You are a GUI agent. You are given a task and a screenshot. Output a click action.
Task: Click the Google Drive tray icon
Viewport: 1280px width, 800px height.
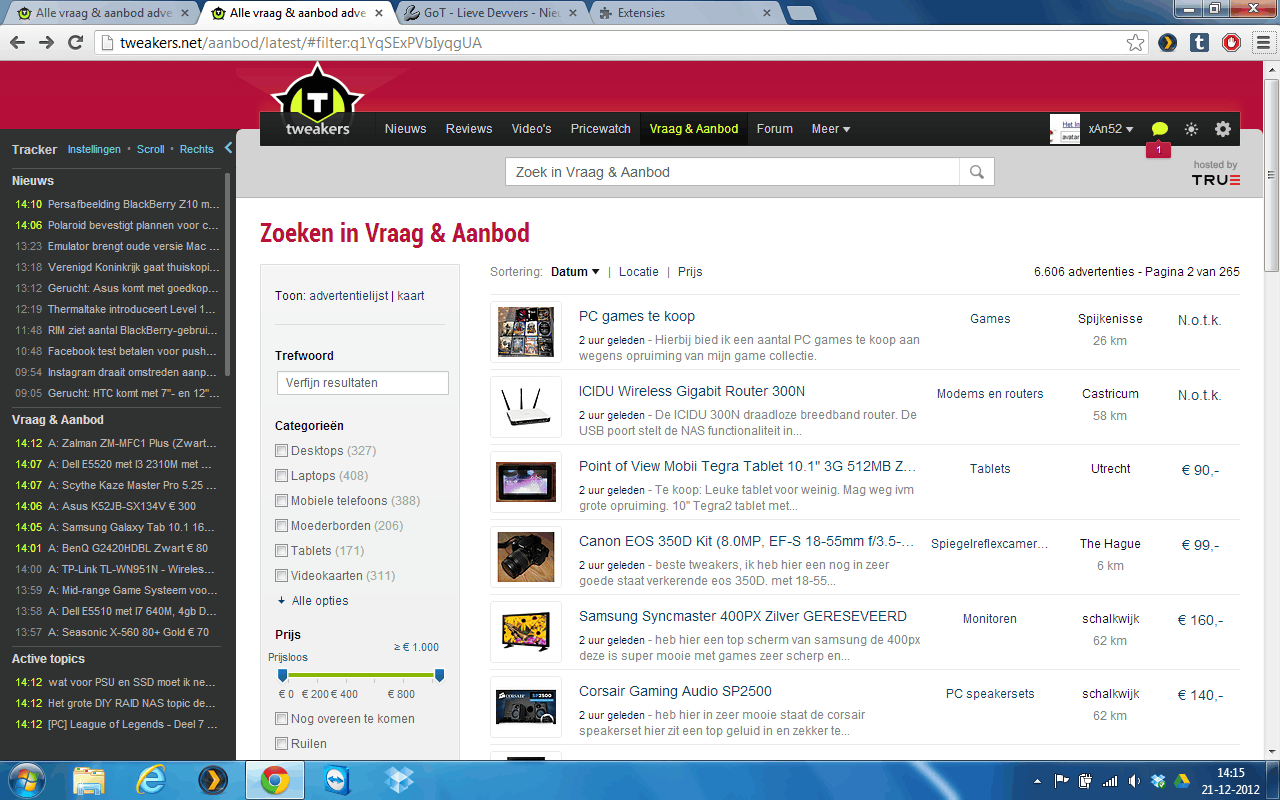[x=1181, y=781]
